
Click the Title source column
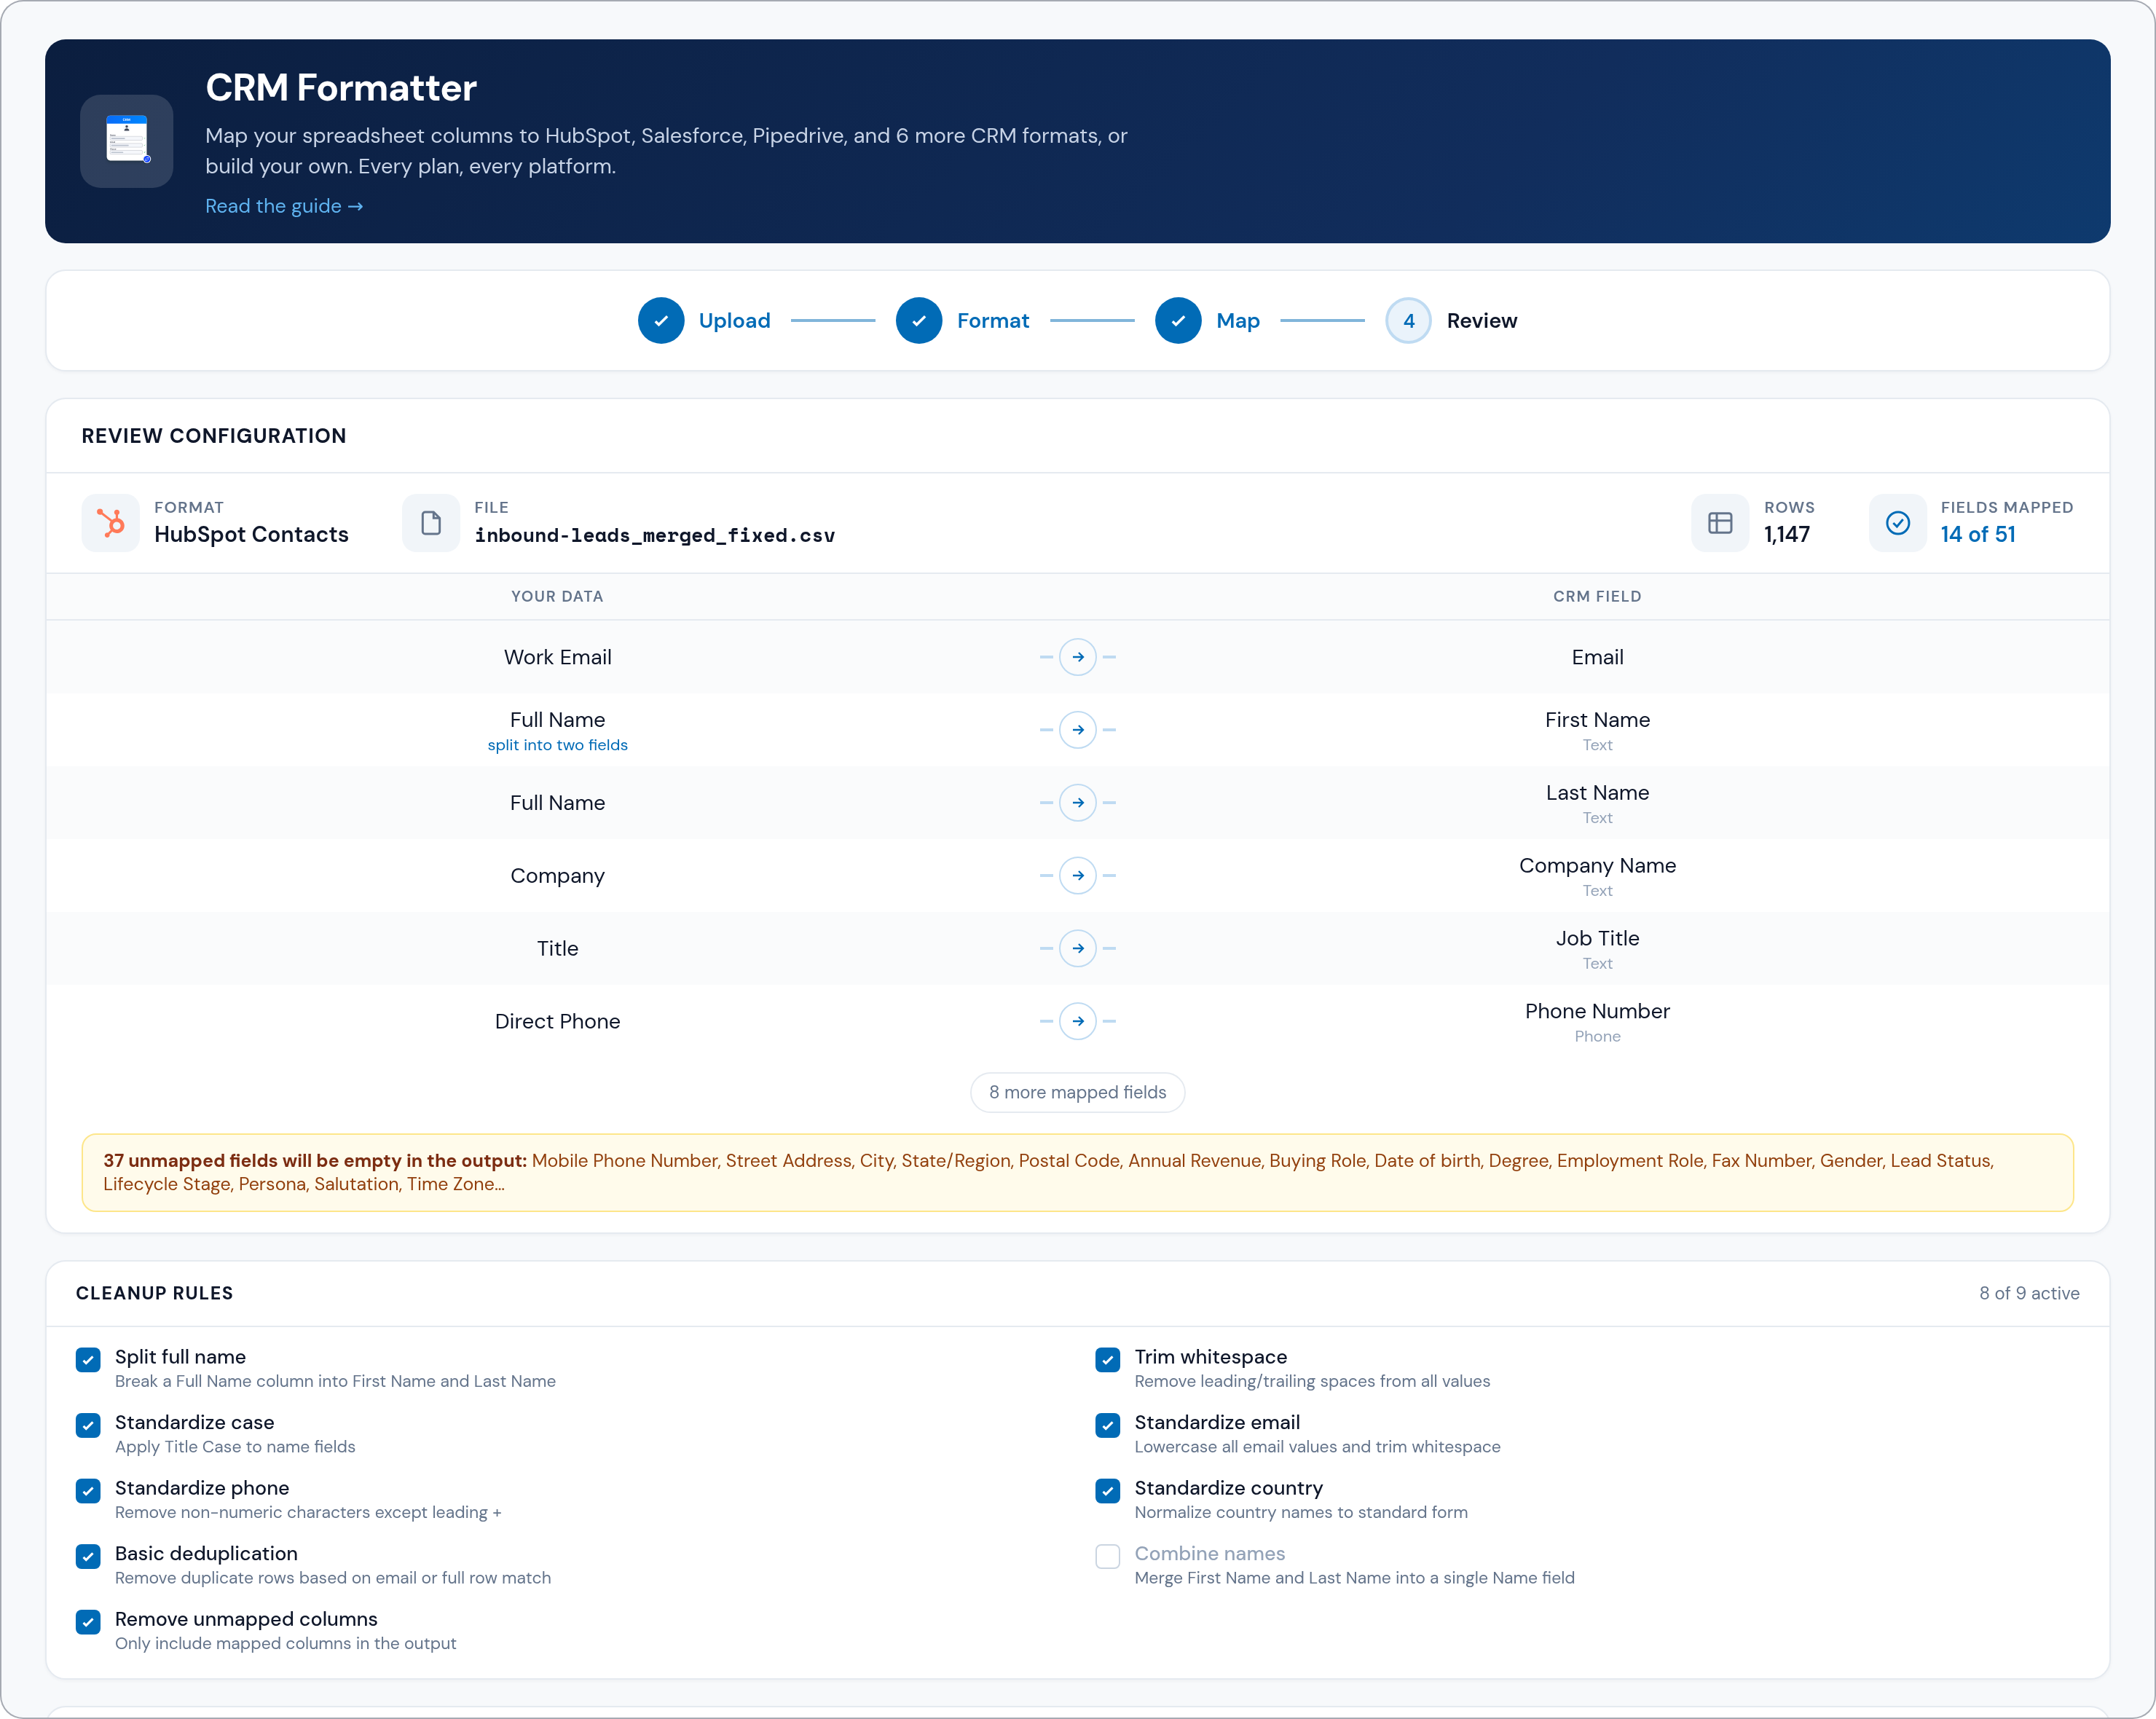[557, 948]
